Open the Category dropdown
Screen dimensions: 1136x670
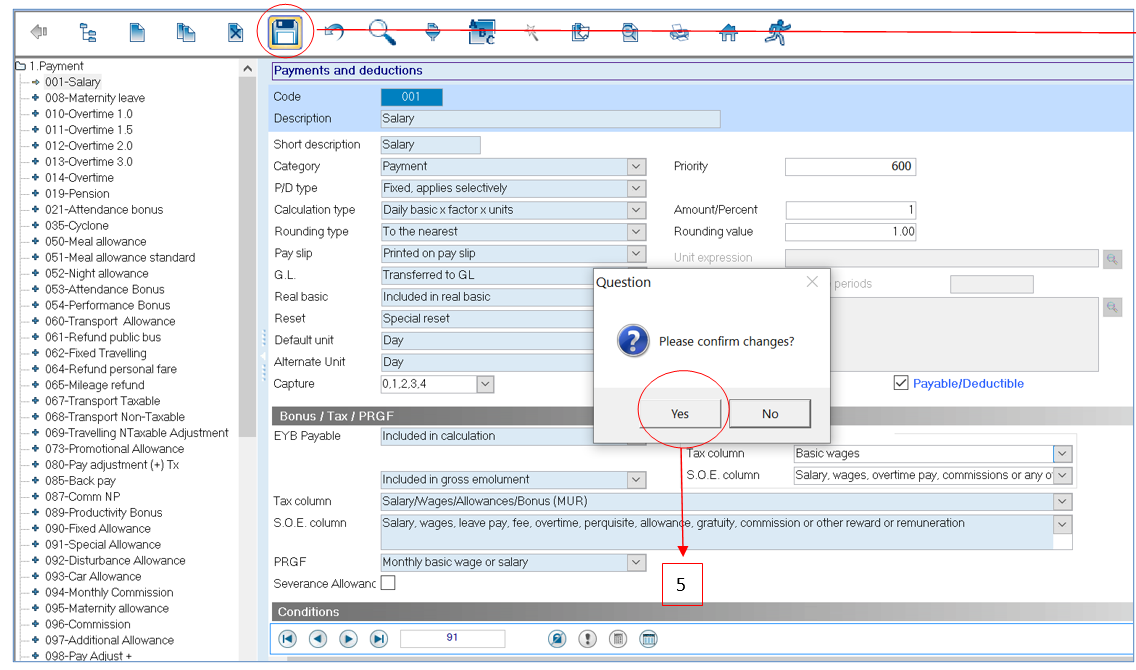pyautogui.click(x=636, y=167)
